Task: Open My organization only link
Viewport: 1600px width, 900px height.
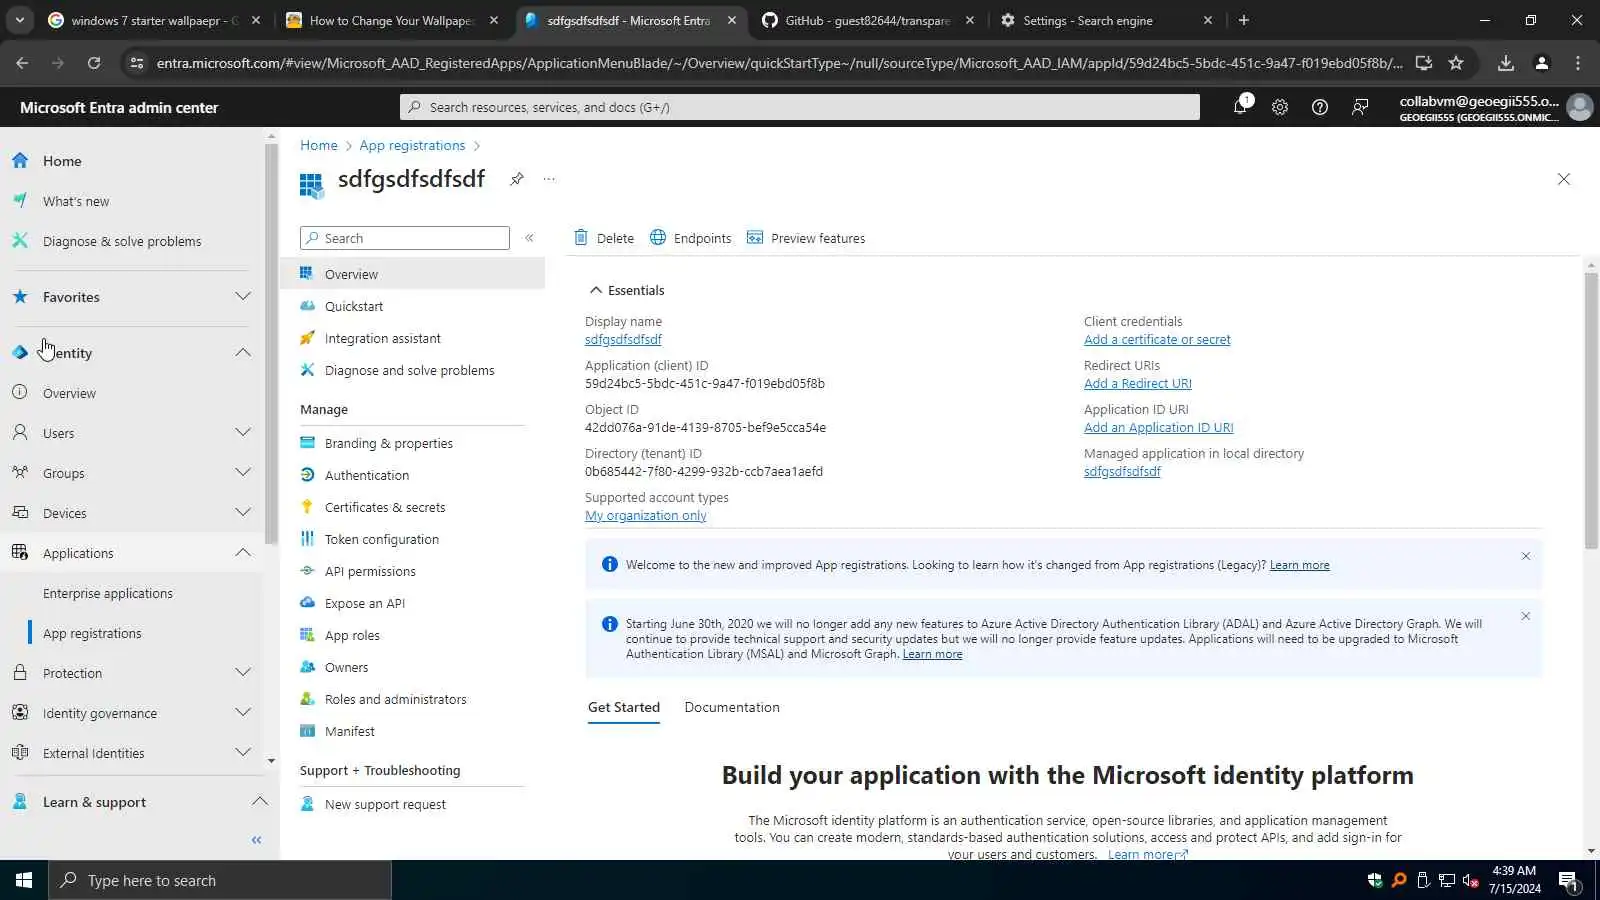Action: (646, 516)
